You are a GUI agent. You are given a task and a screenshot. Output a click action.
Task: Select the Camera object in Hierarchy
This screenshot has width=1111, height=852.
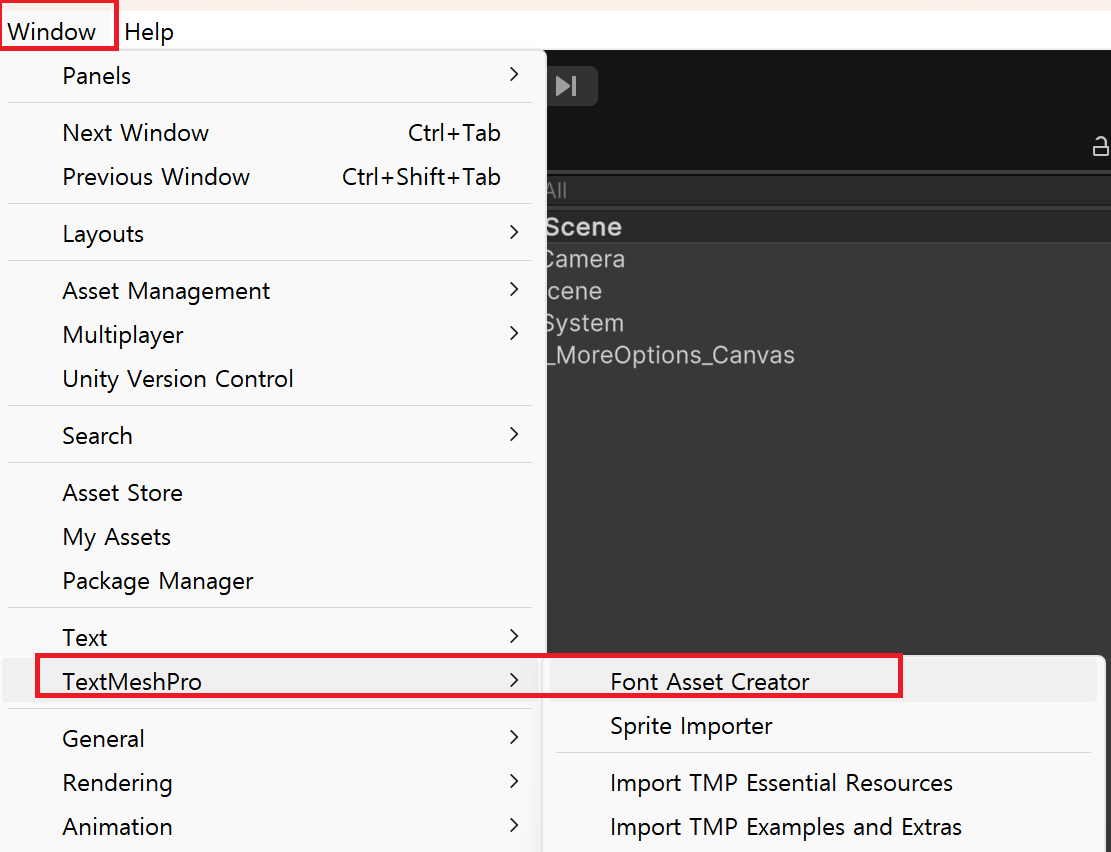[828, 259]
